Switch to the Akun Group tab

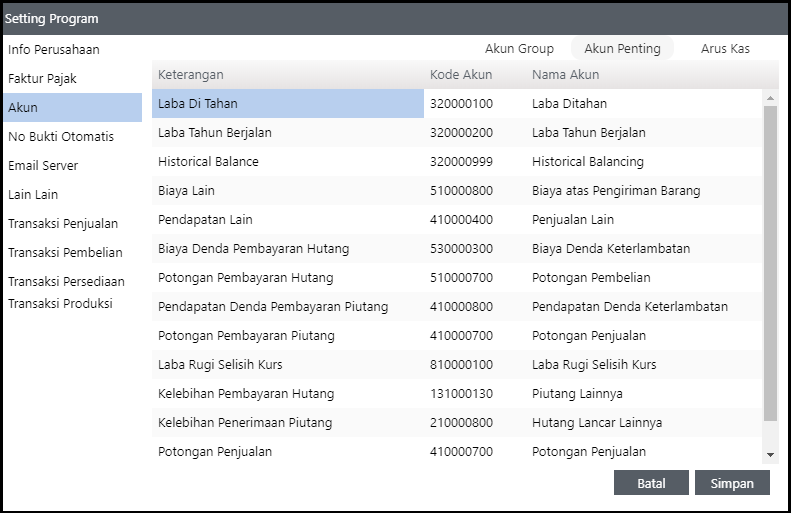(x=519, y=48)
